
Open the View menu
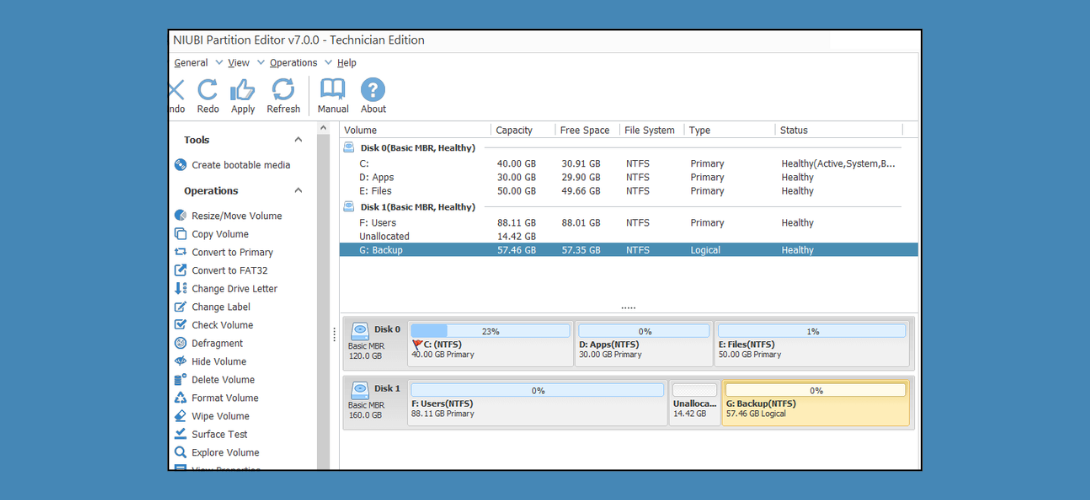[x=238, y=63]
